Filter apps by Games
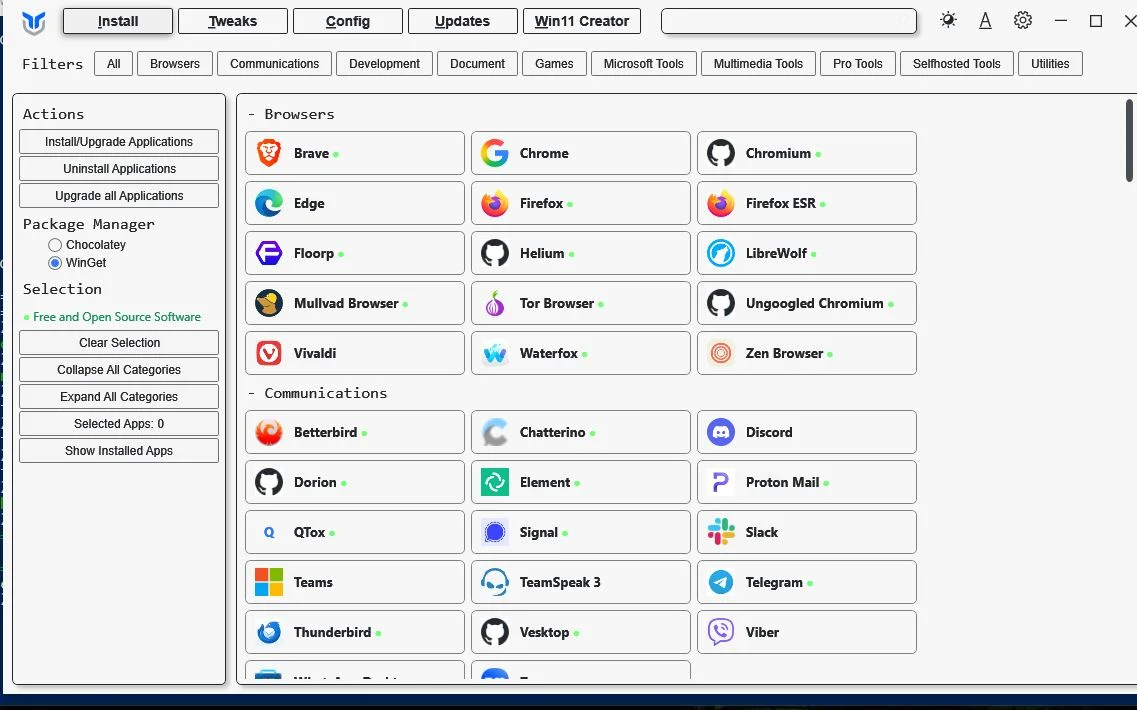1137x710 pixels. pyautogui.click(x=554, y=64)
